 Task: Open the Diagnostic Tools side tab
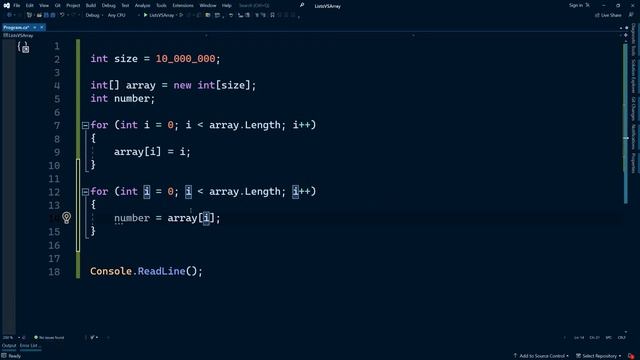(633, 40)
